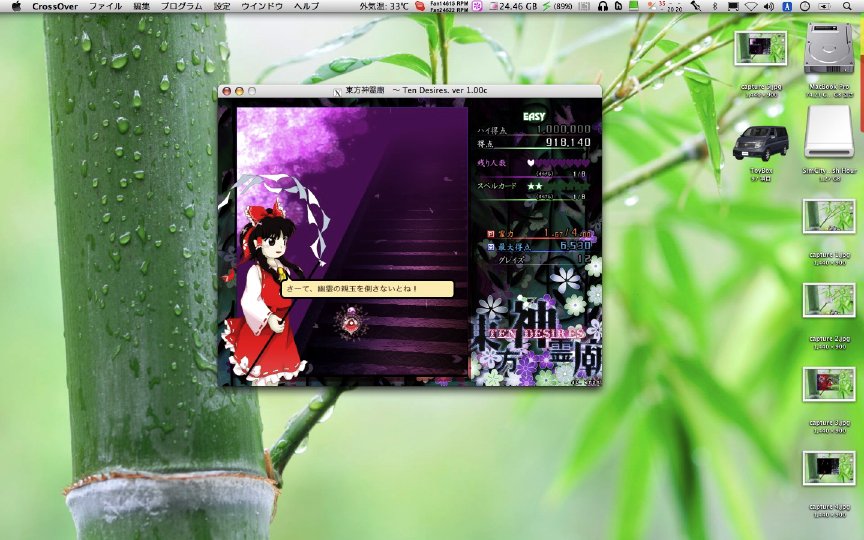
Task: Open the input source 'A' menu
Action: click(787, 7)
